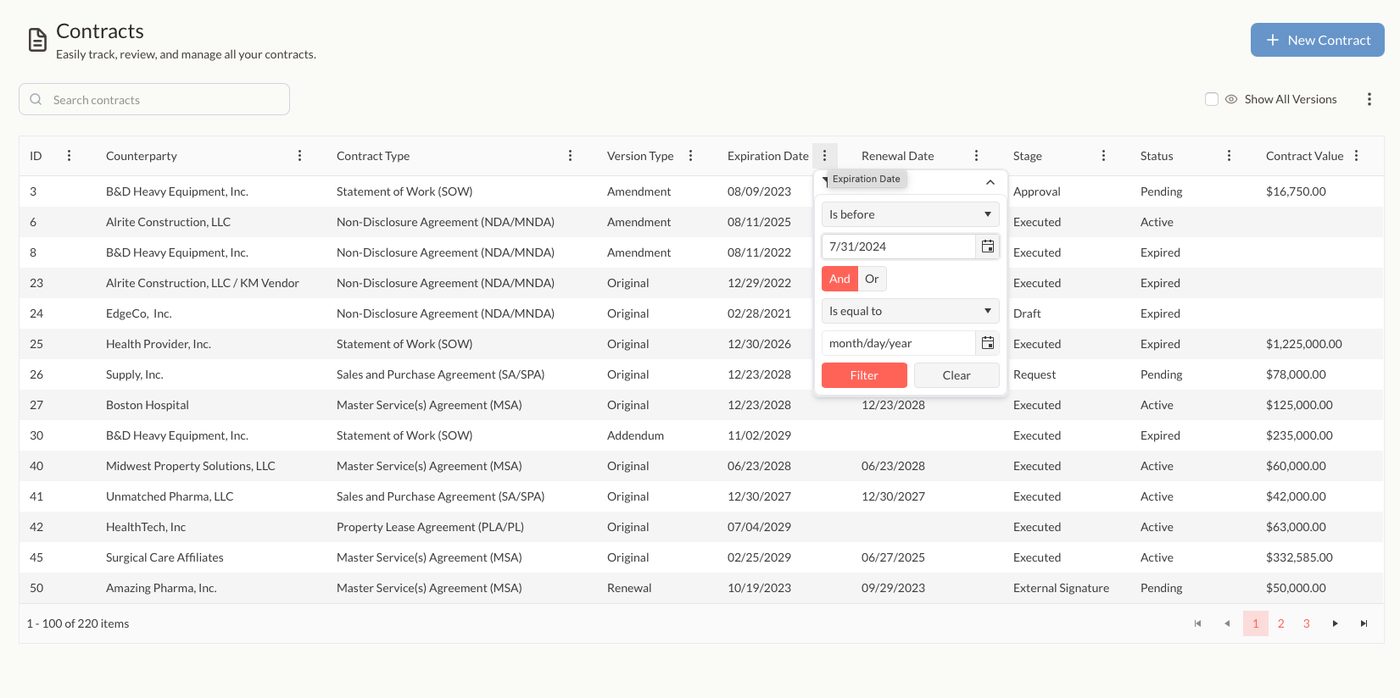Go to the previous page
The width and height of the screenshot is (1400, 698).
(1227, 623)
